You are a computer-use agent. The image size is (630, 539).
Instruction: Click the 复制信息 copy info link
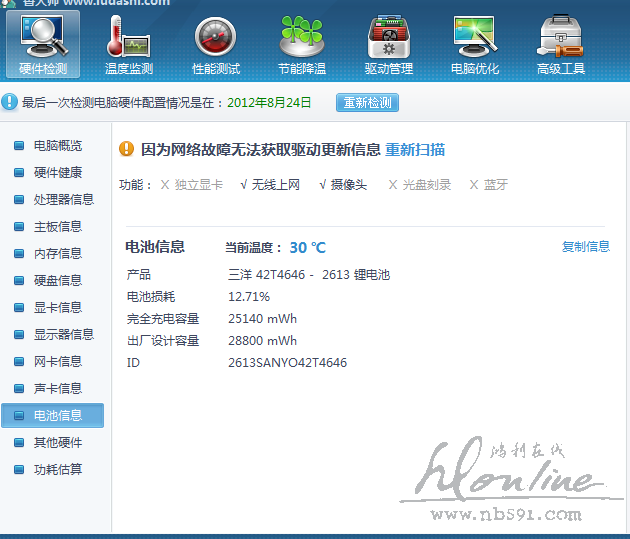(x=585, y=246)
